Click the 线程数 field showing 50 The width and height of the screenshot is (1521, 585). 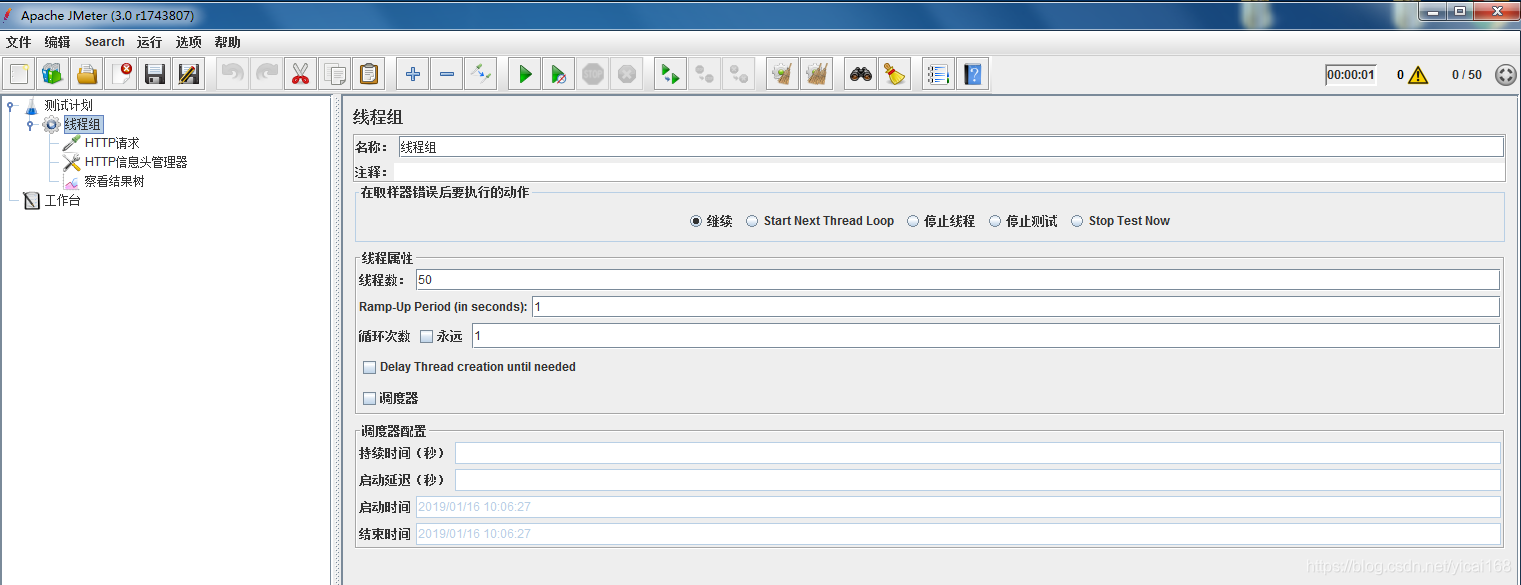pyautogui.click(x=957, y=280)
